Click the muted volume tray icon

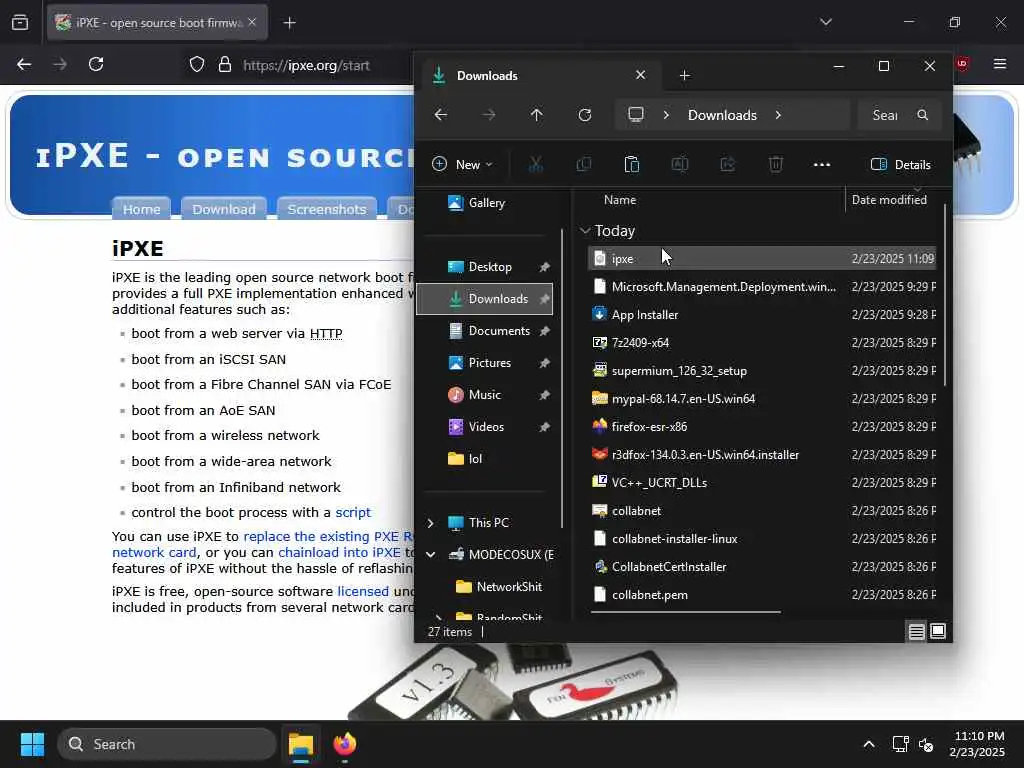[x=926, y=744]
